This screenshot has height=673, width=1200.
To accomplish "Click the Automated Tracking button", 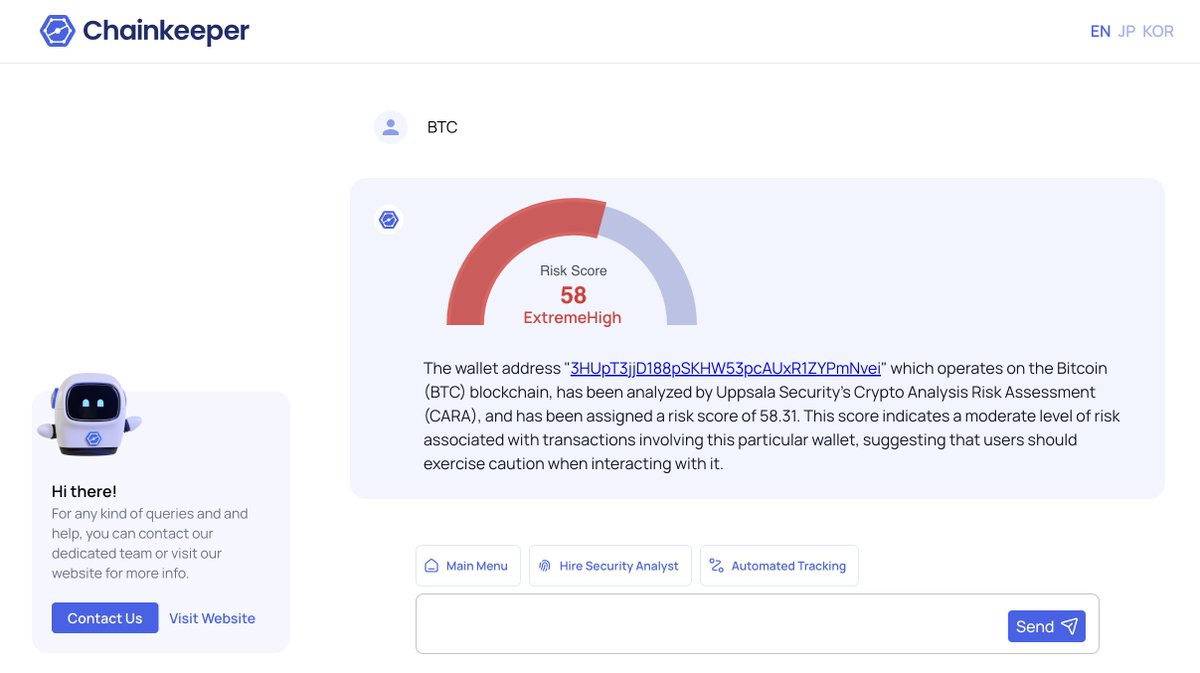I will tap(779, 565).
